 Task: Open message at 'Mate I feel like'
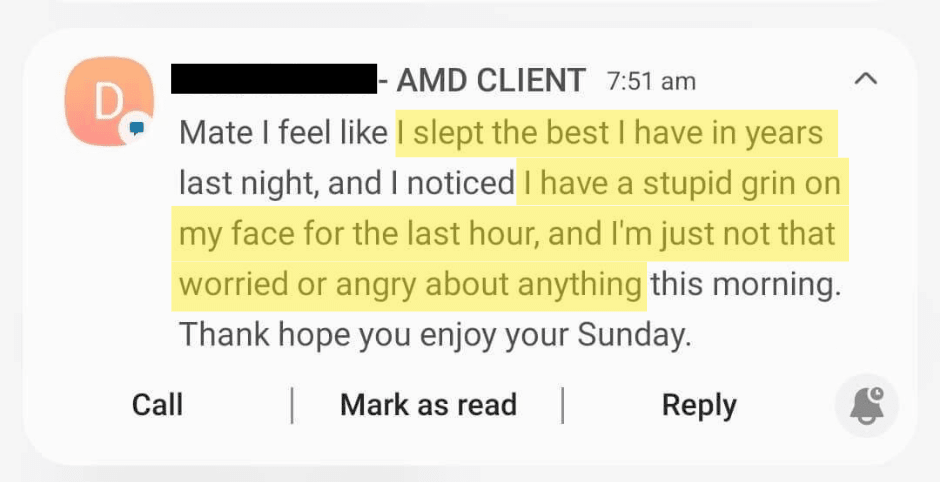(x=284, y=132)
